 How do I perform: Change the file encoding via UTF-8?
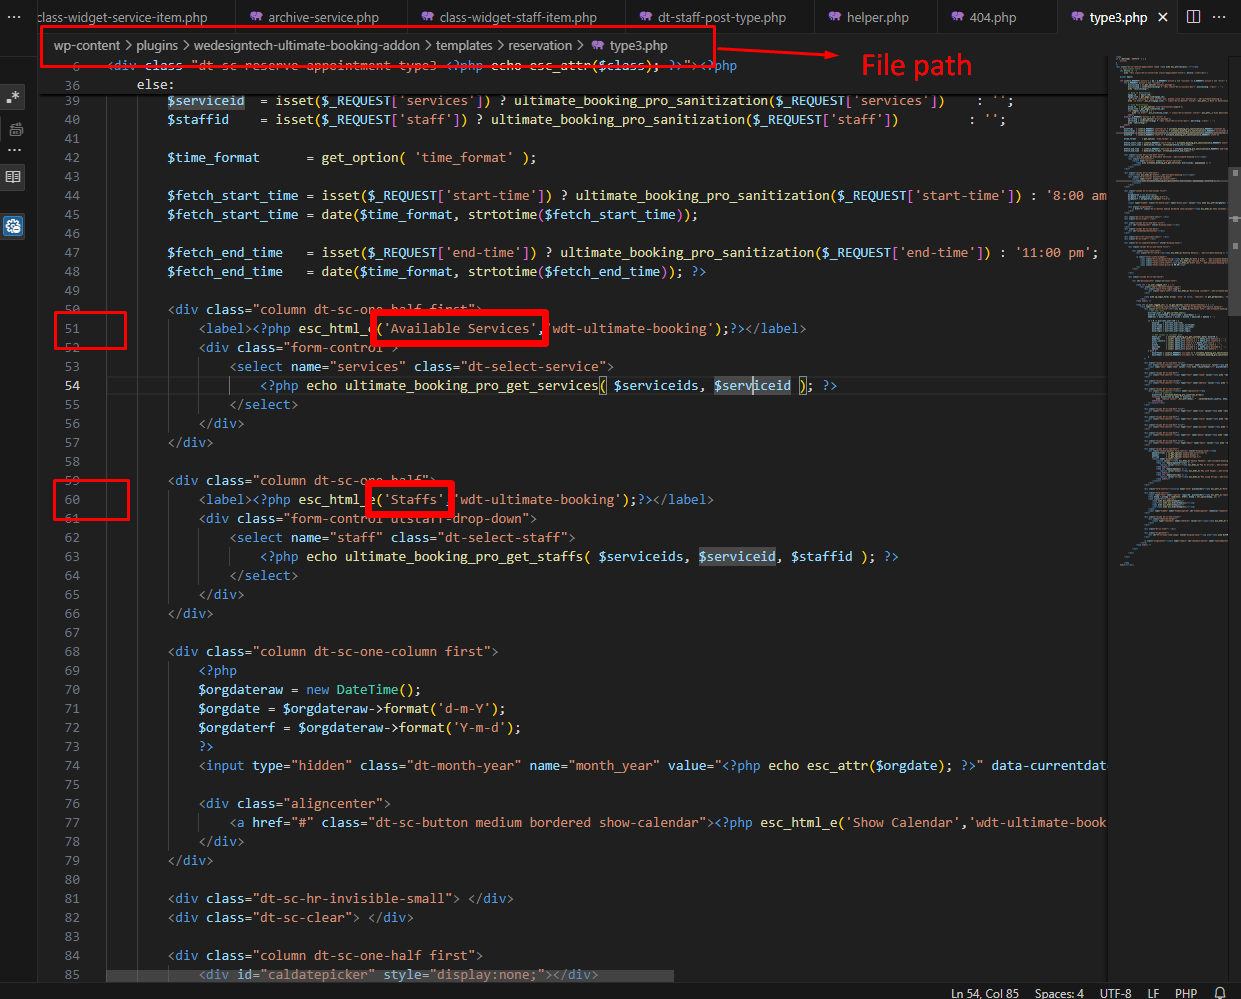coord(1116,993)
